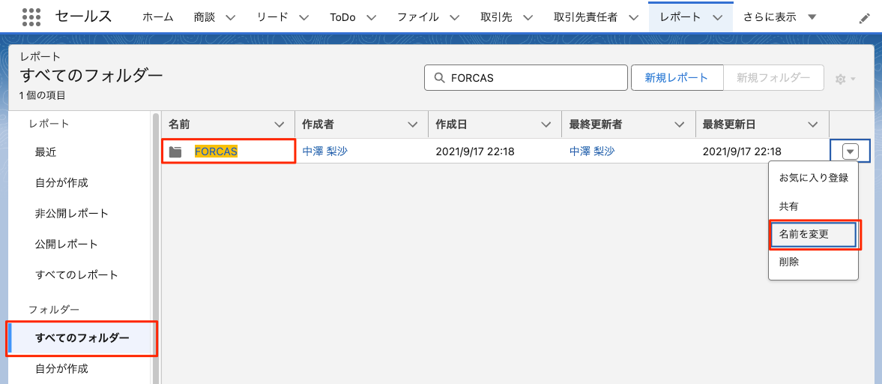
Task: Open the さらに表示 dropdown arrow
Action: [x=812, y=17]
